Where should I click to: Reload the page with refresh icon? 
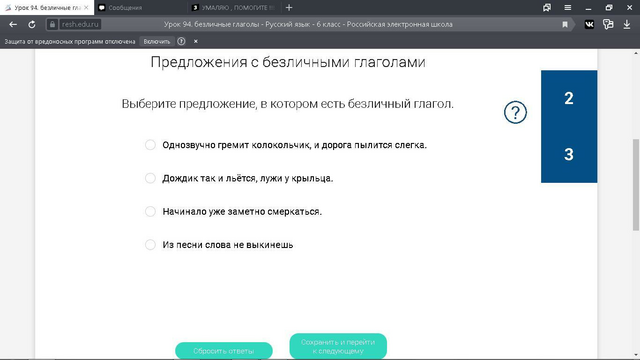[31, 24]
